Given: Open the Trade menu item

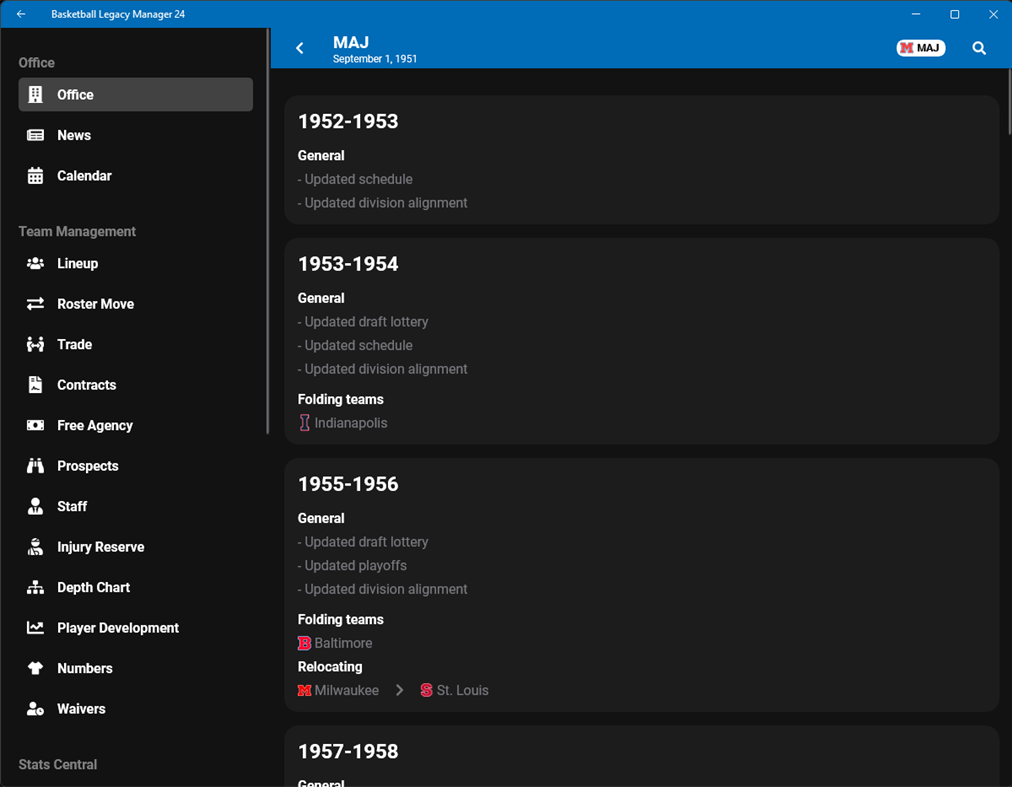Looking at the screenshot, I should (x=136, y=345).
